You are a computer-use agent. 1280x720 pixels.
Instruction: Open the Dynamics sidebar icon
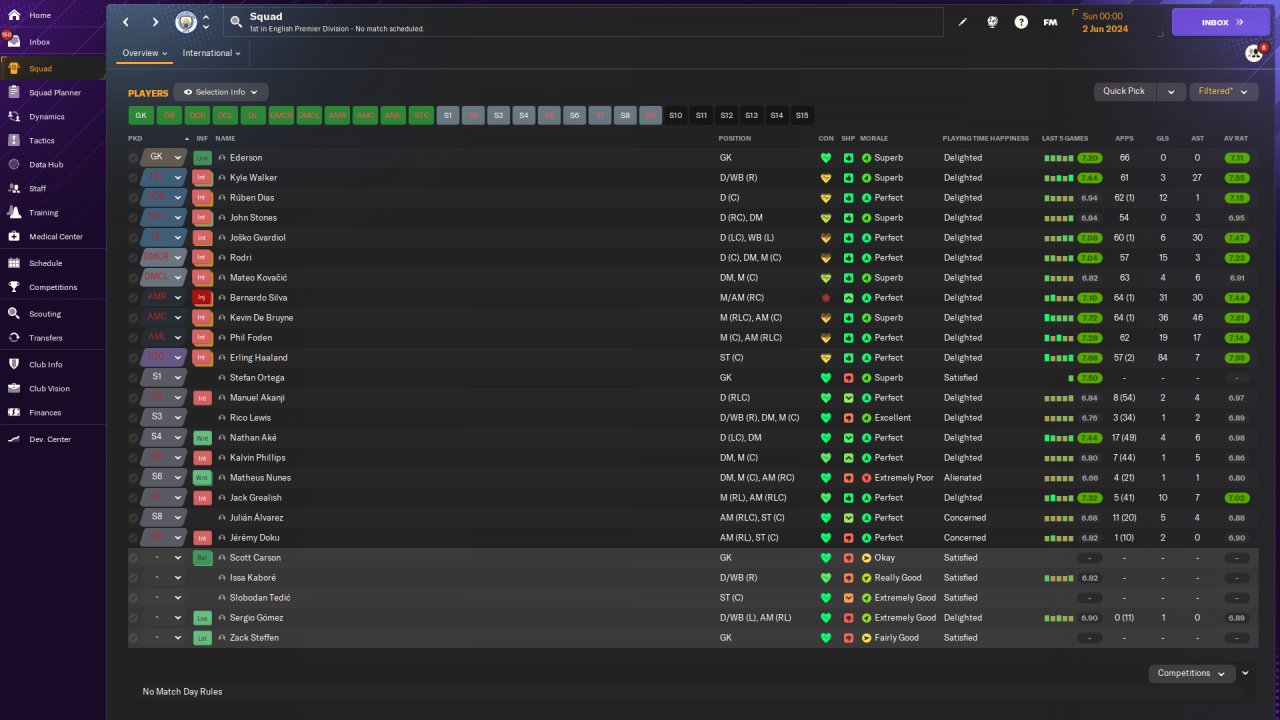coord(14,116)
